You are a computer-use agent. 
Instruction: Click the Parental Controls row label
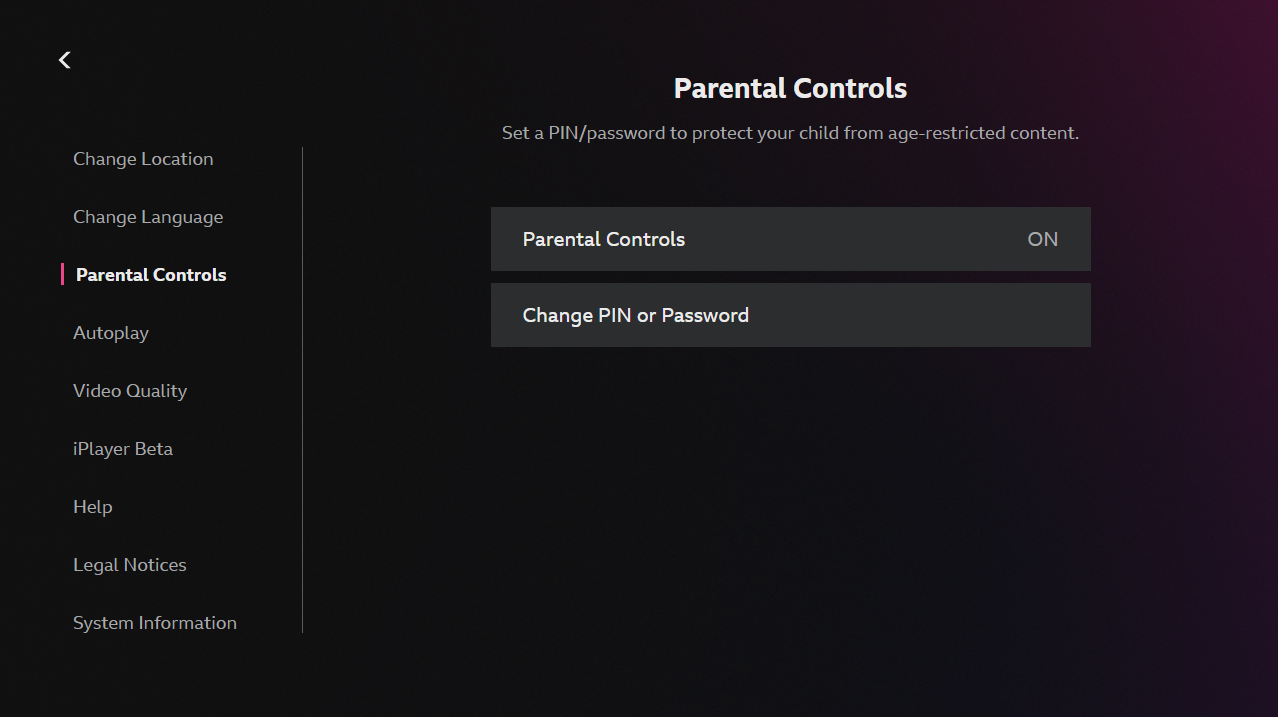pos(603,239)
